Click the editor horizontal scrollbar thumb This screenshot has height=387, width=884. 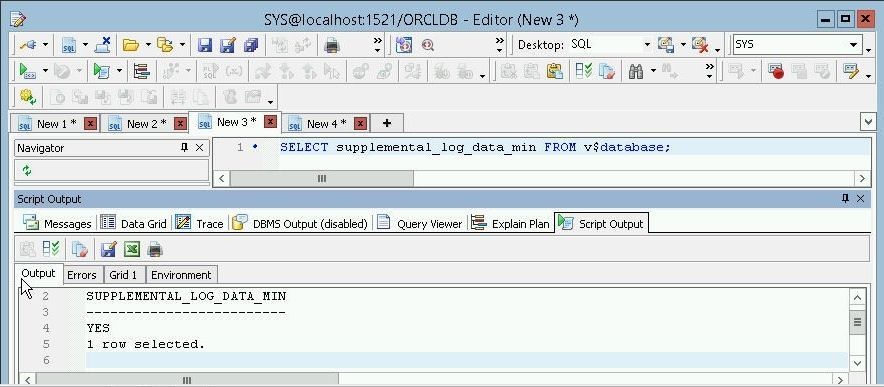pyautogui.click(x=322, y=178)
